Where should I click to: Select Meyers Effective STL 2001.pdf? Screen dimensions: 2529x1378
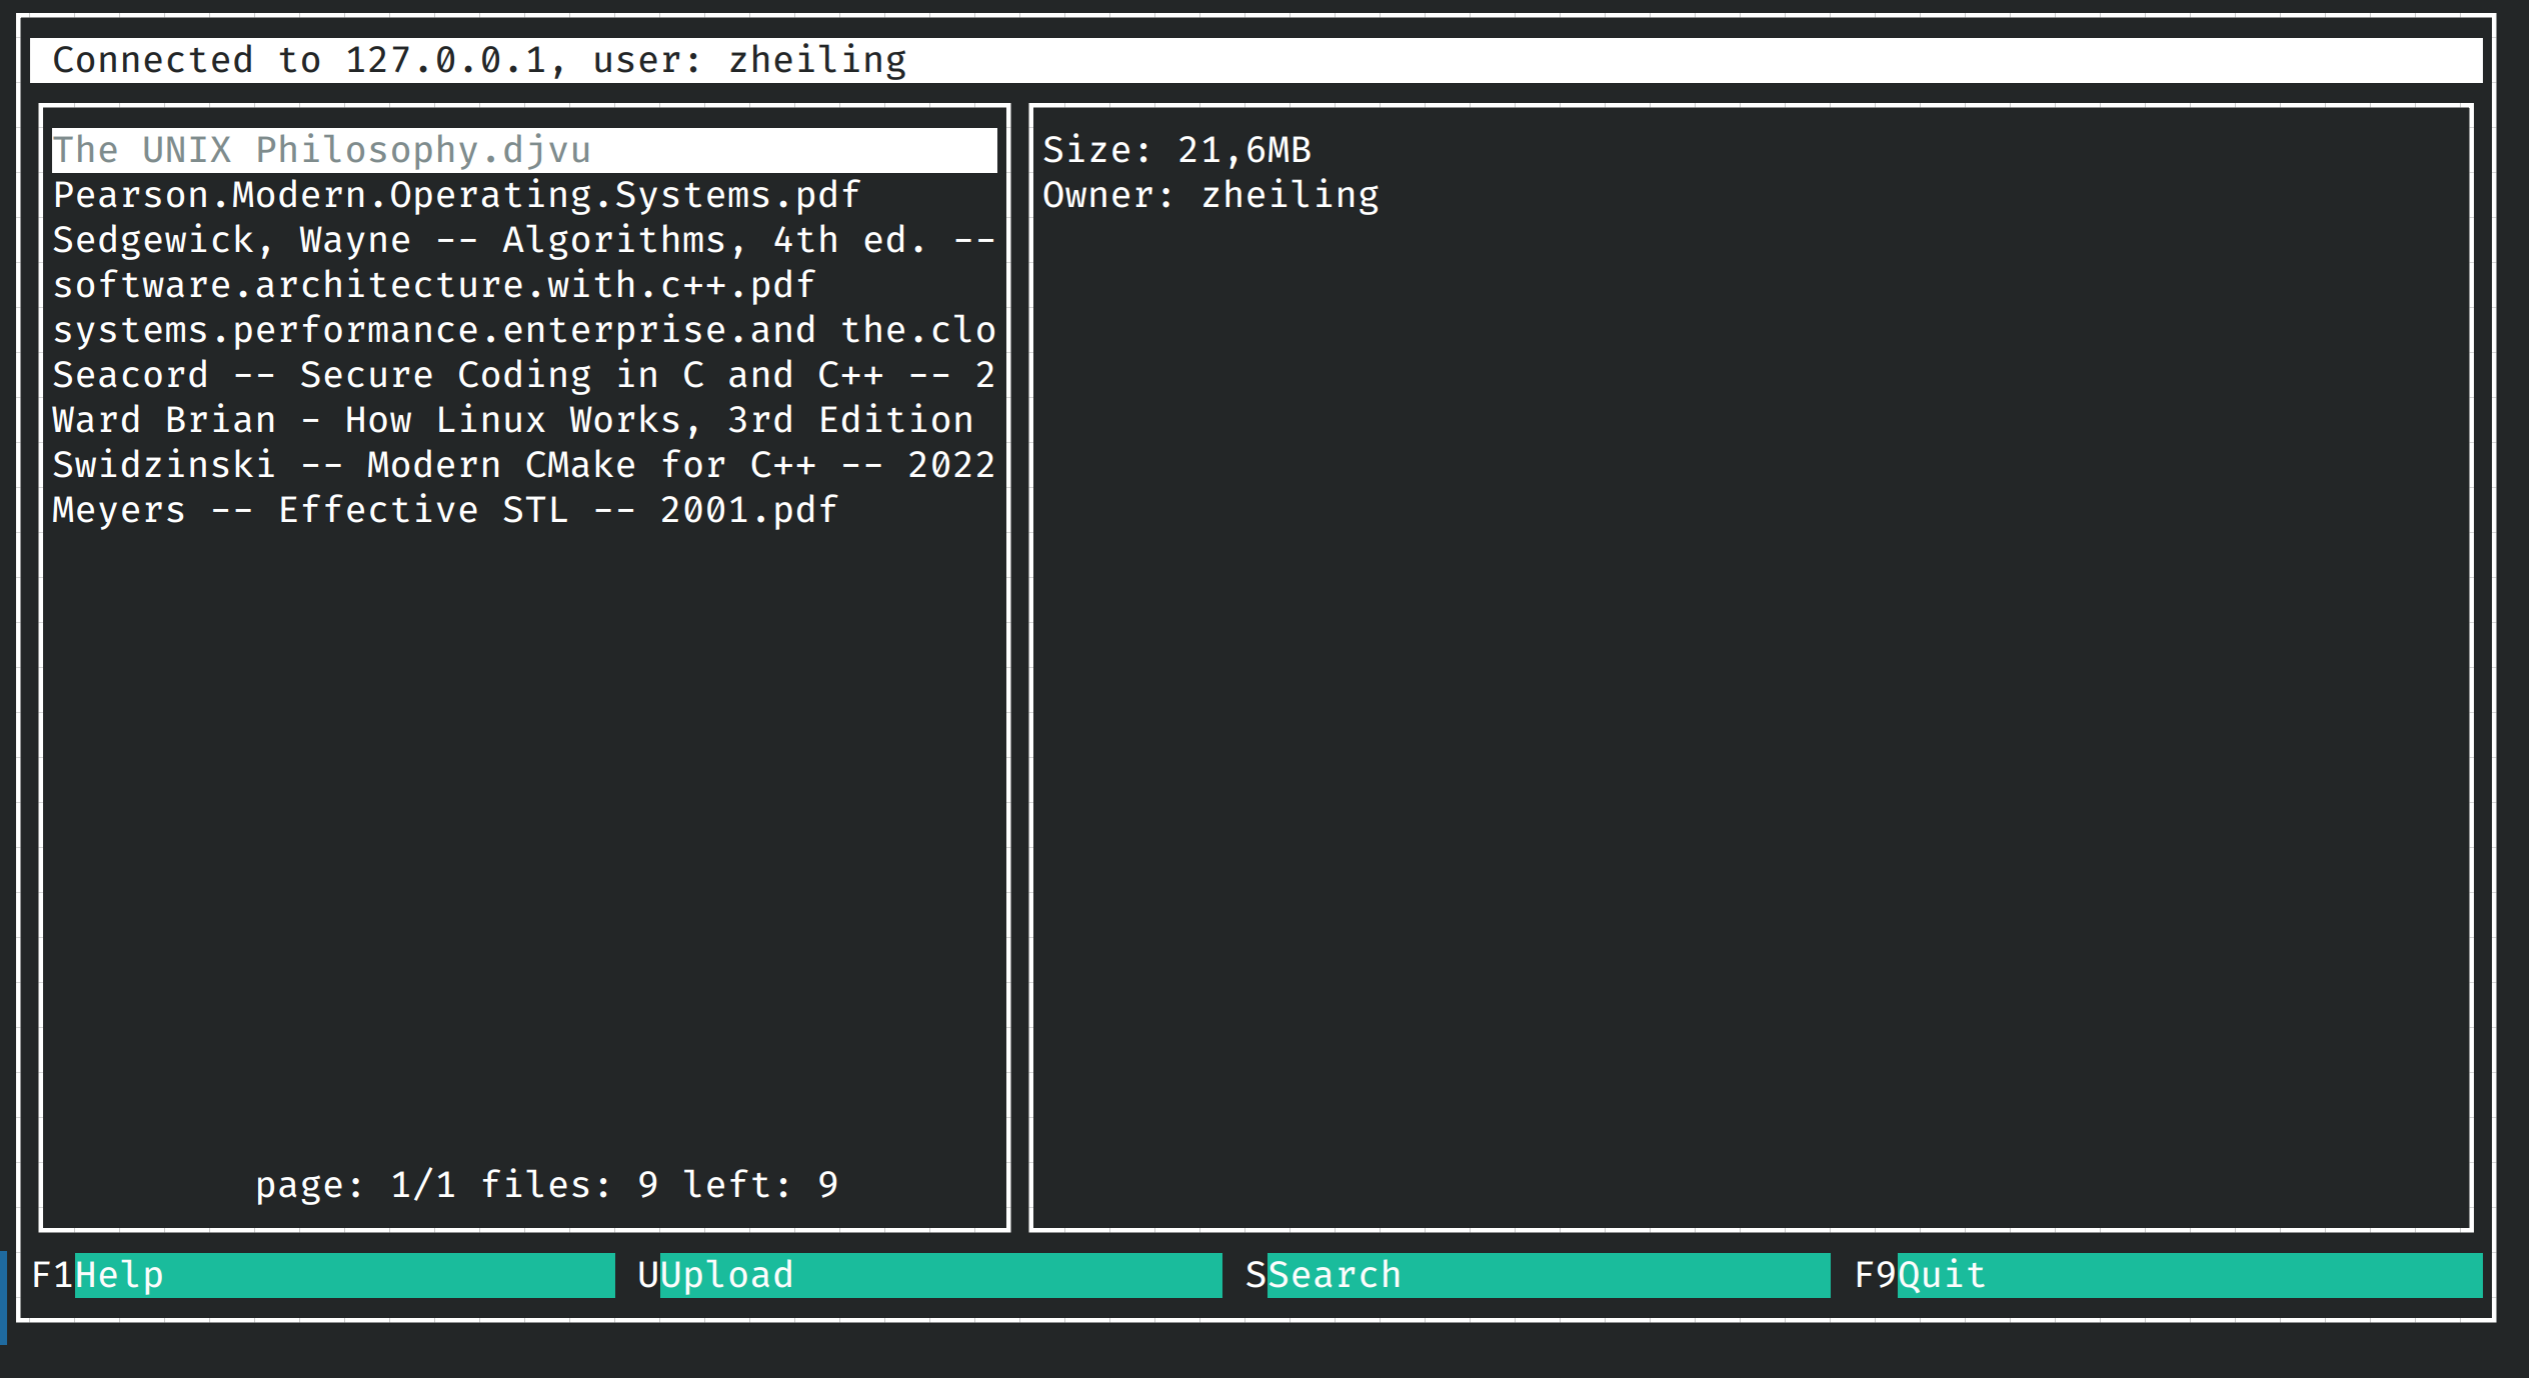(524, 510)
